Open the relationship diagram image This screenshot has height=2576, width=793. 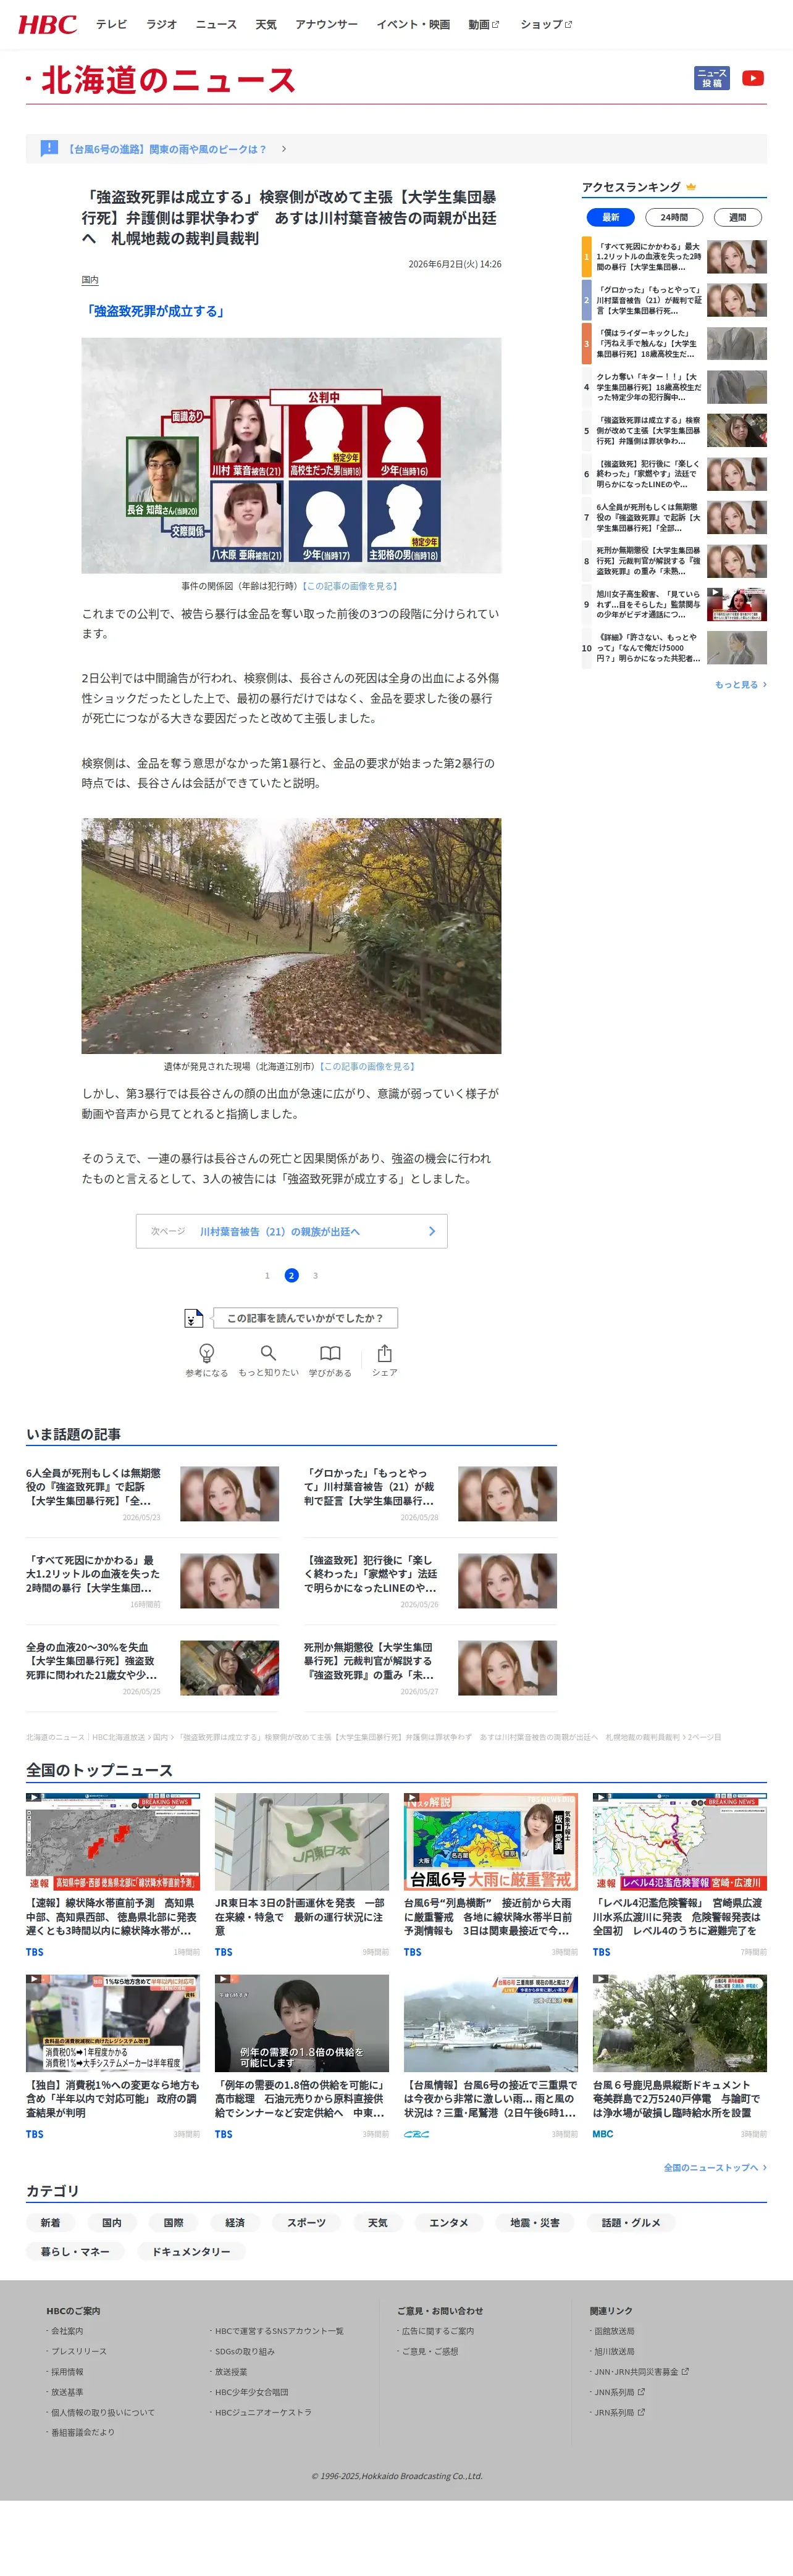click(x=291, y=455)
